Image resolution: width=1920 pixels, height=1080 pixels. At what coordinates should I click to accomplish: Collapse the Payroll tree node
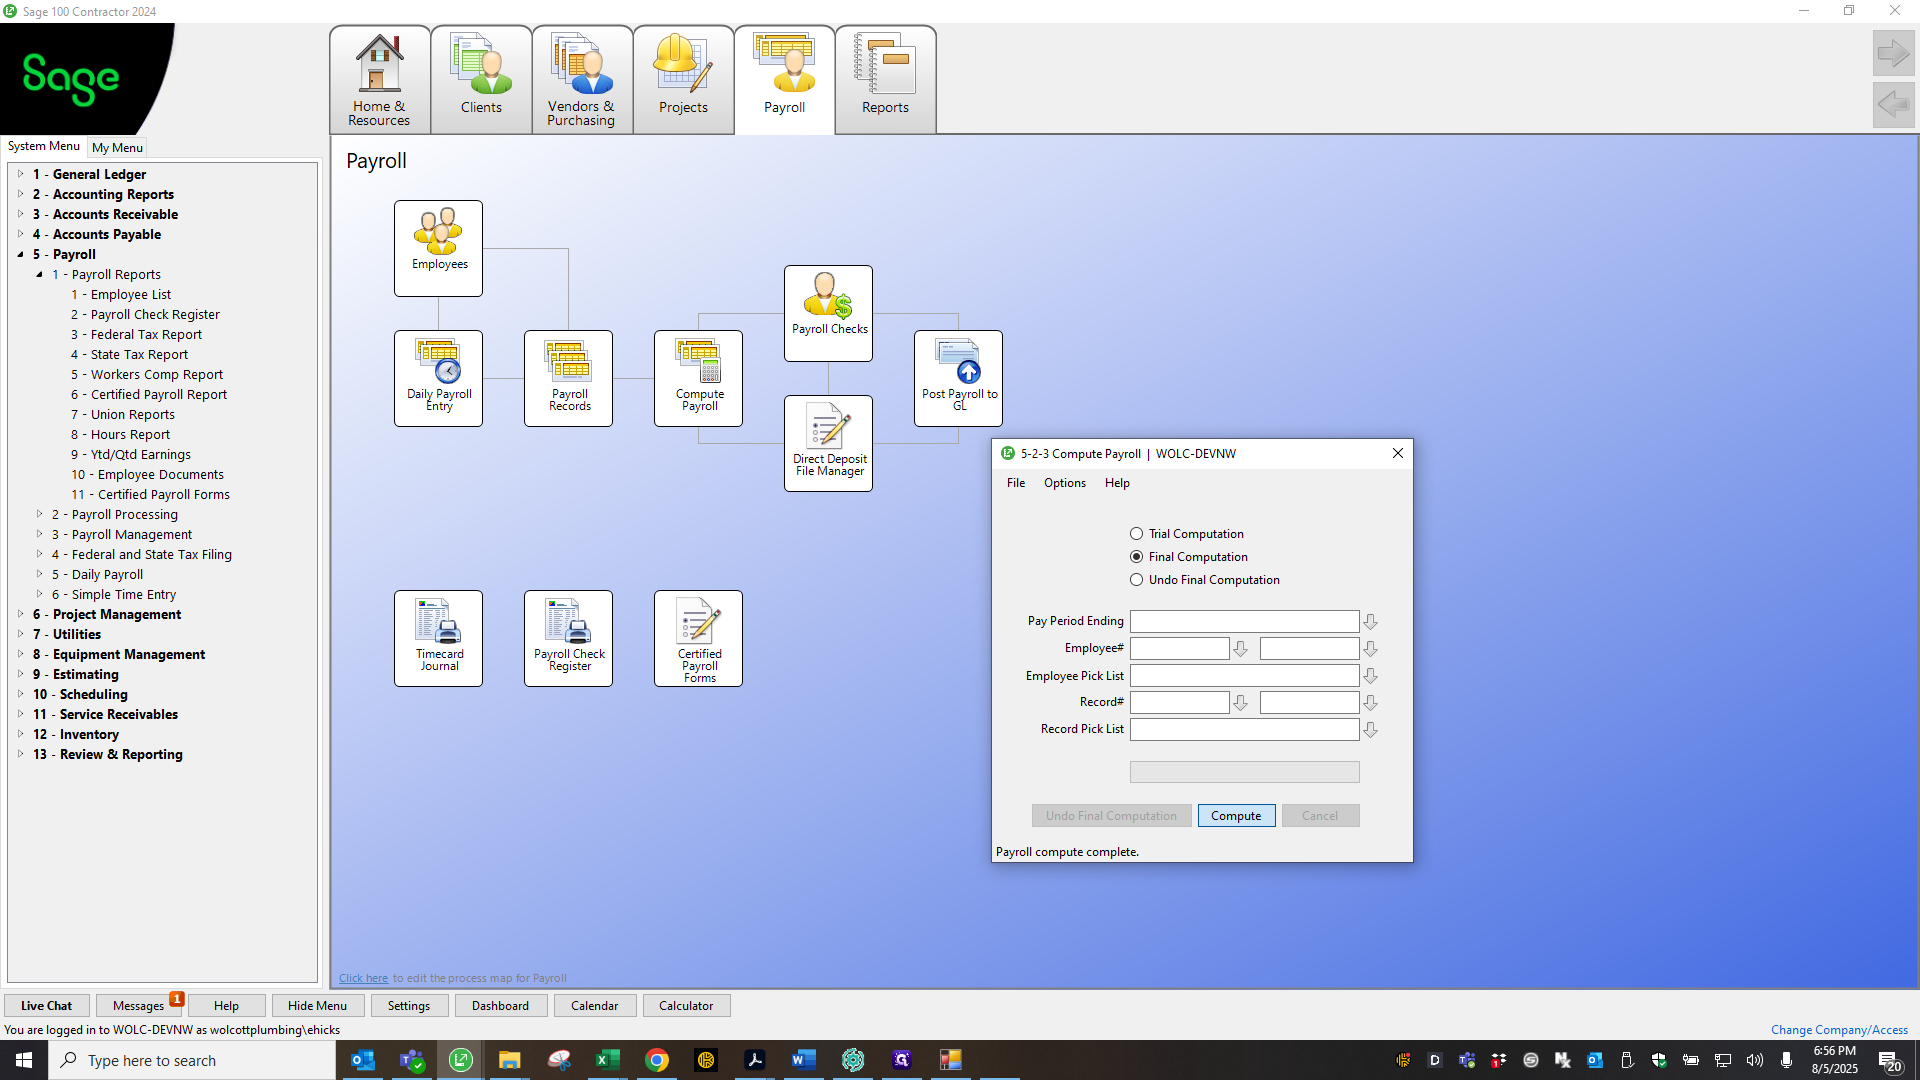tap(20, 254)
